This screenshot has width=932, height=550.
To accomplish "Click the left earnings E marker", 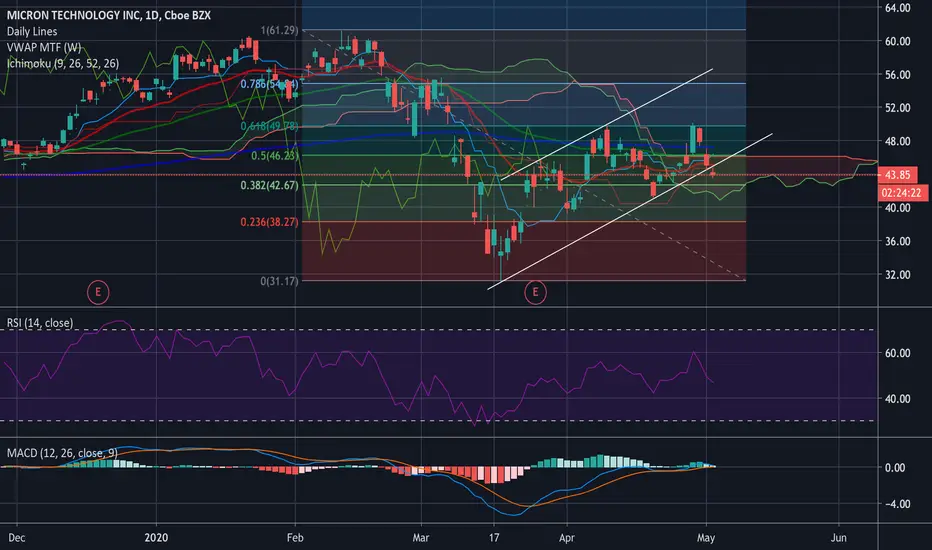I will click(98, 292).
